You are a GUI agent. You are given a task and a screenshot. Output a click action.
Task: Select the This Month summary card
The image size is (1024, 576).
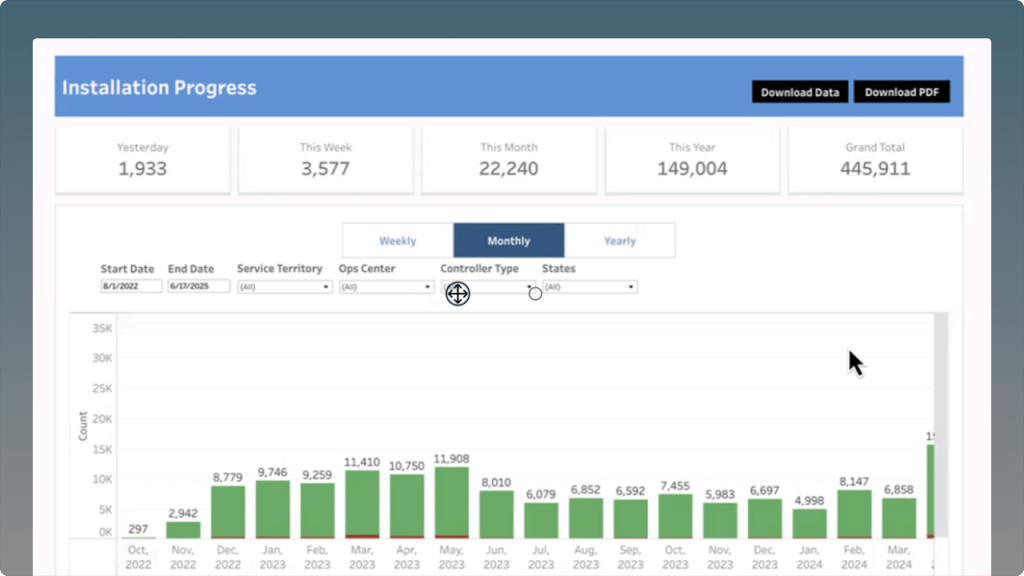[508, 159]
